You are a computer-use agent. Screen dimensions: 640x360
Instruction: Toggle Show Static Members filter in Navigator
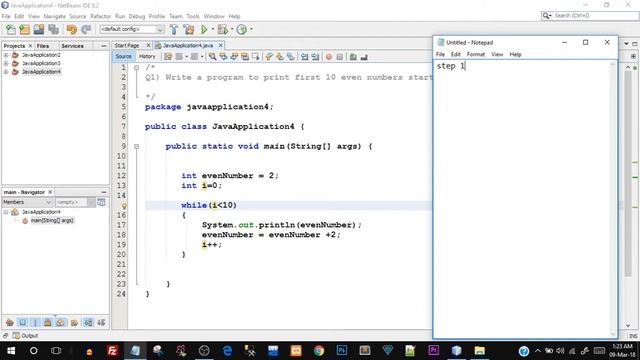pyautogui.click(x=35, y=322)
